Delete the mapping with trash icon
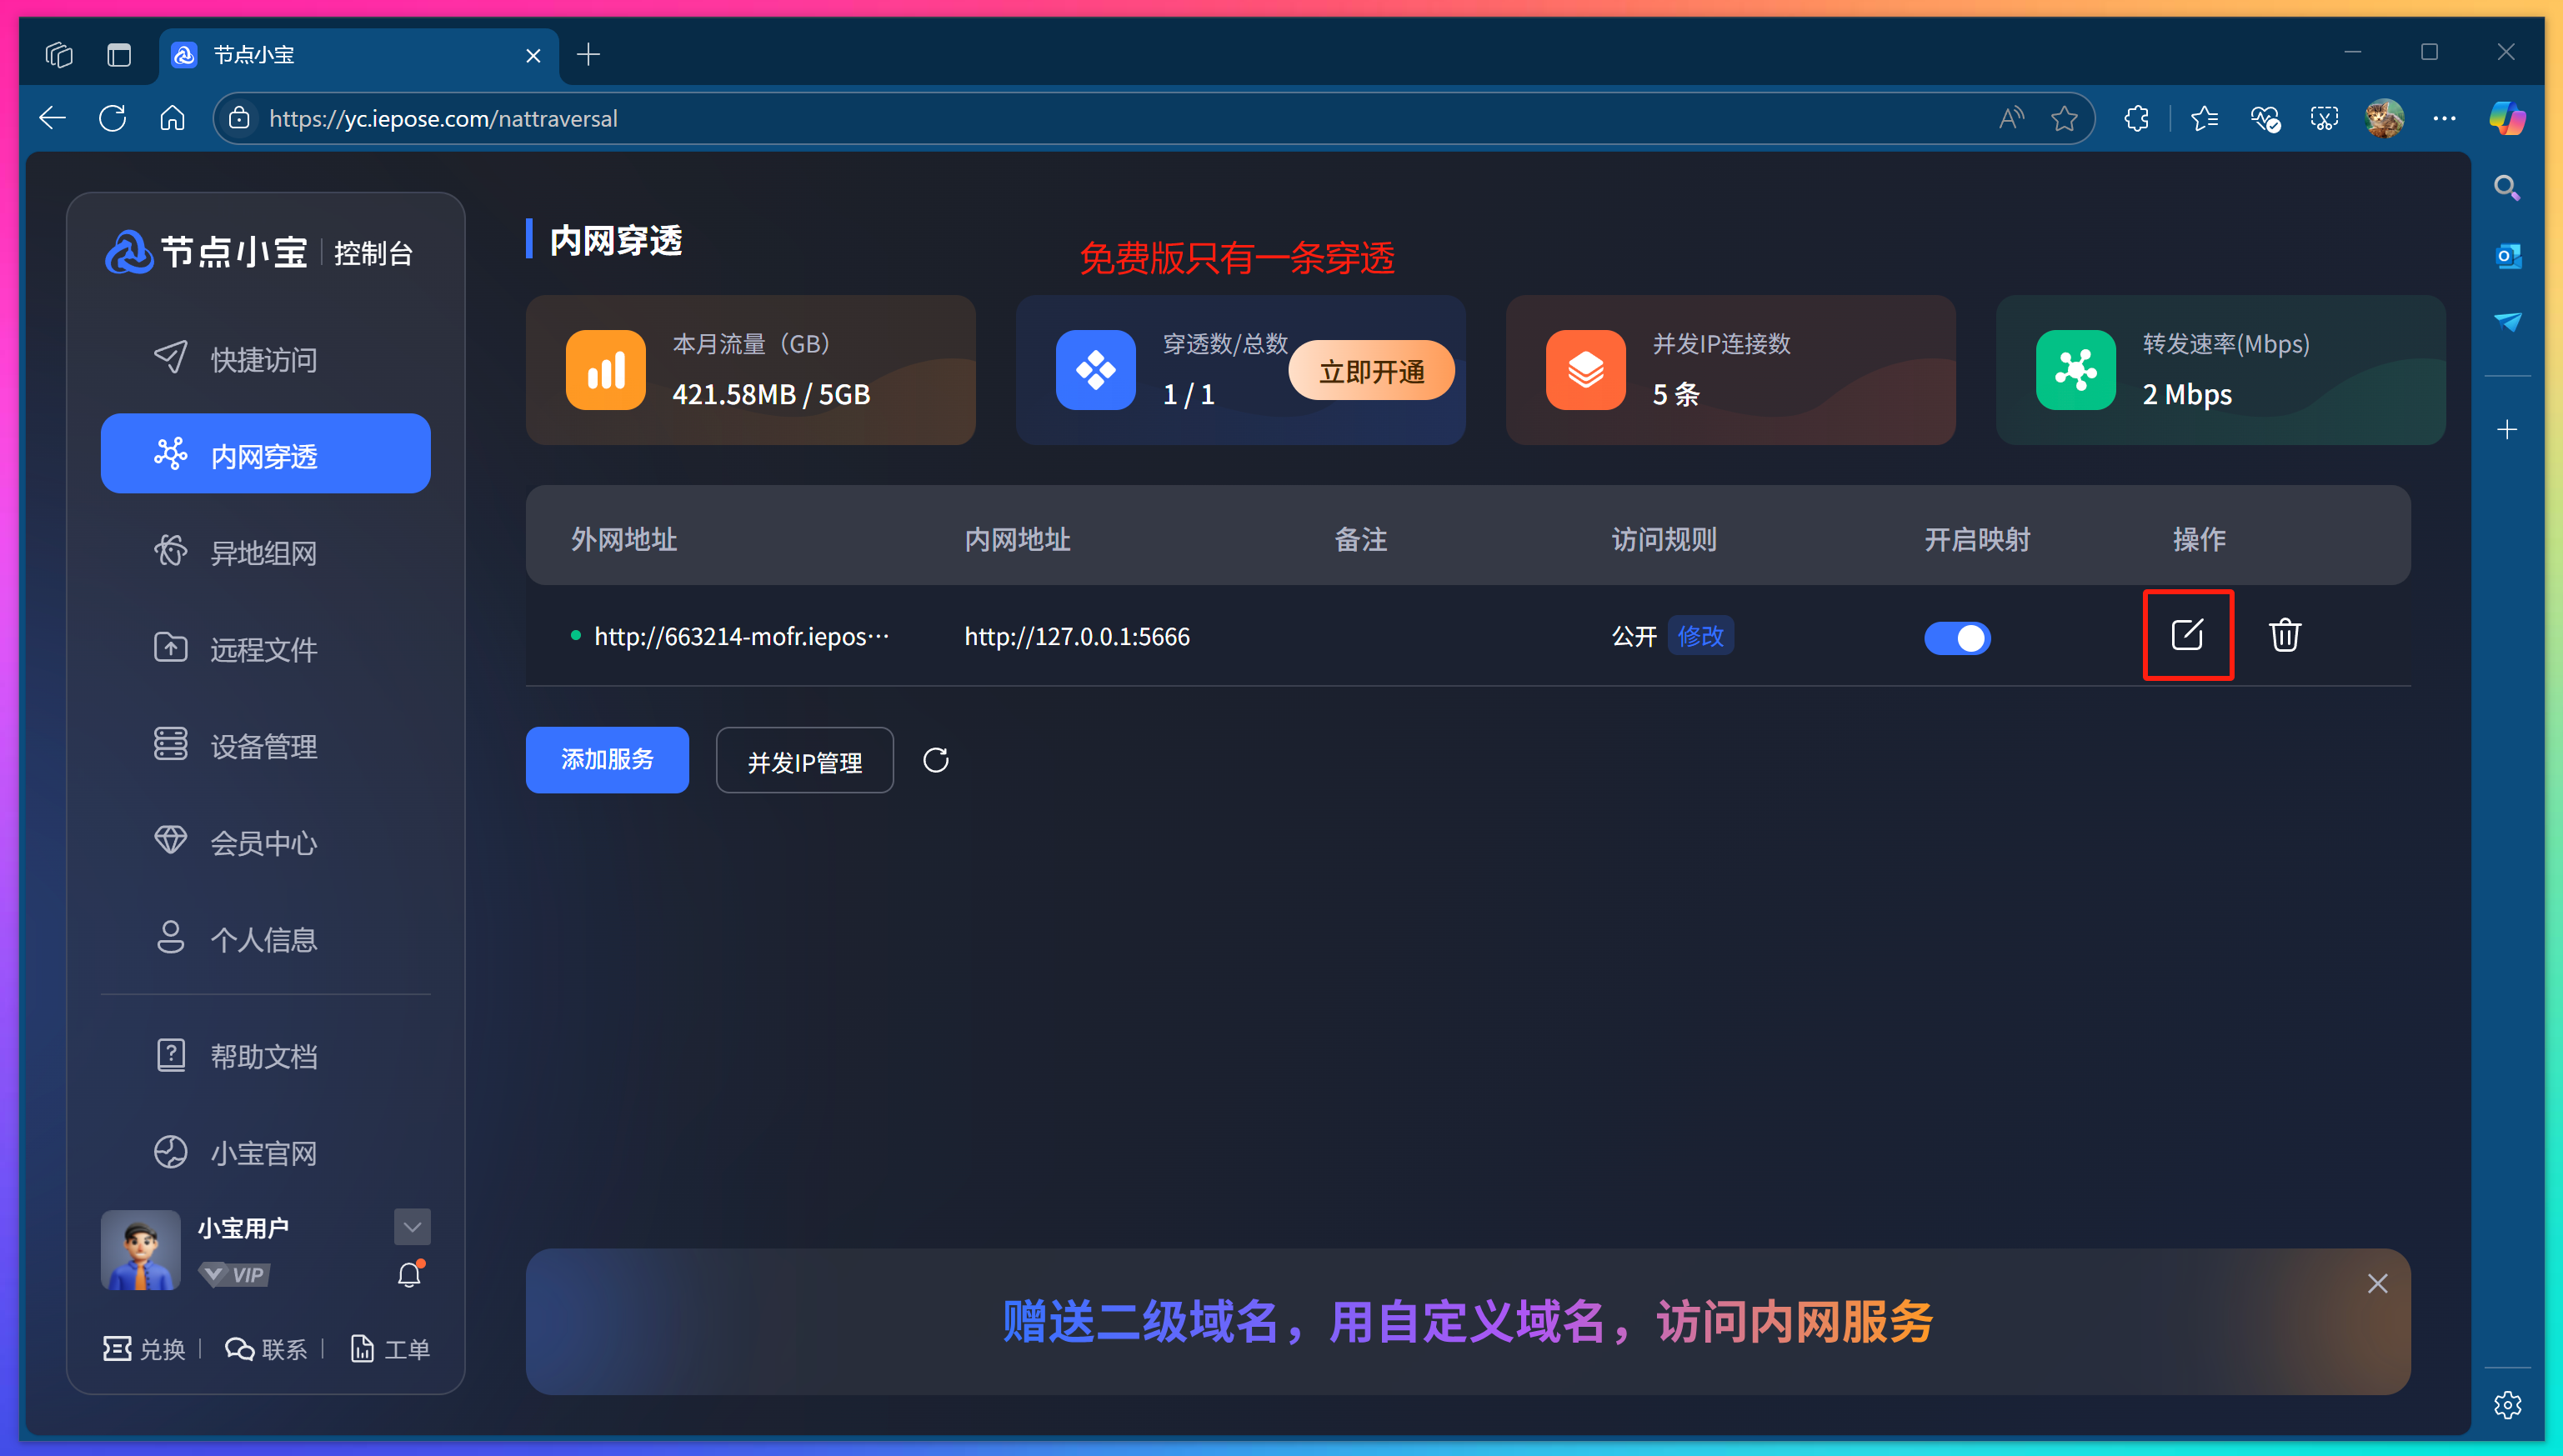2563x1456 pixels. [x=2284, y=635]
